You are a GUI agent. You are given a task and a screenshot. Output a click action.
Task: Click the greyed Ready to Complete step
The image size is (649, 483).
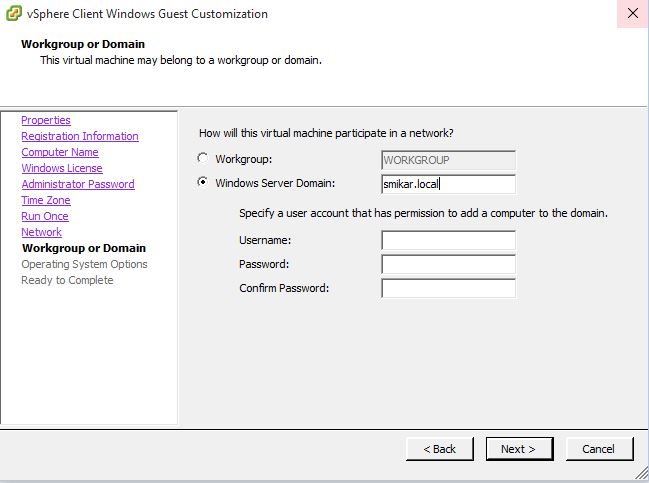[67, 280]
